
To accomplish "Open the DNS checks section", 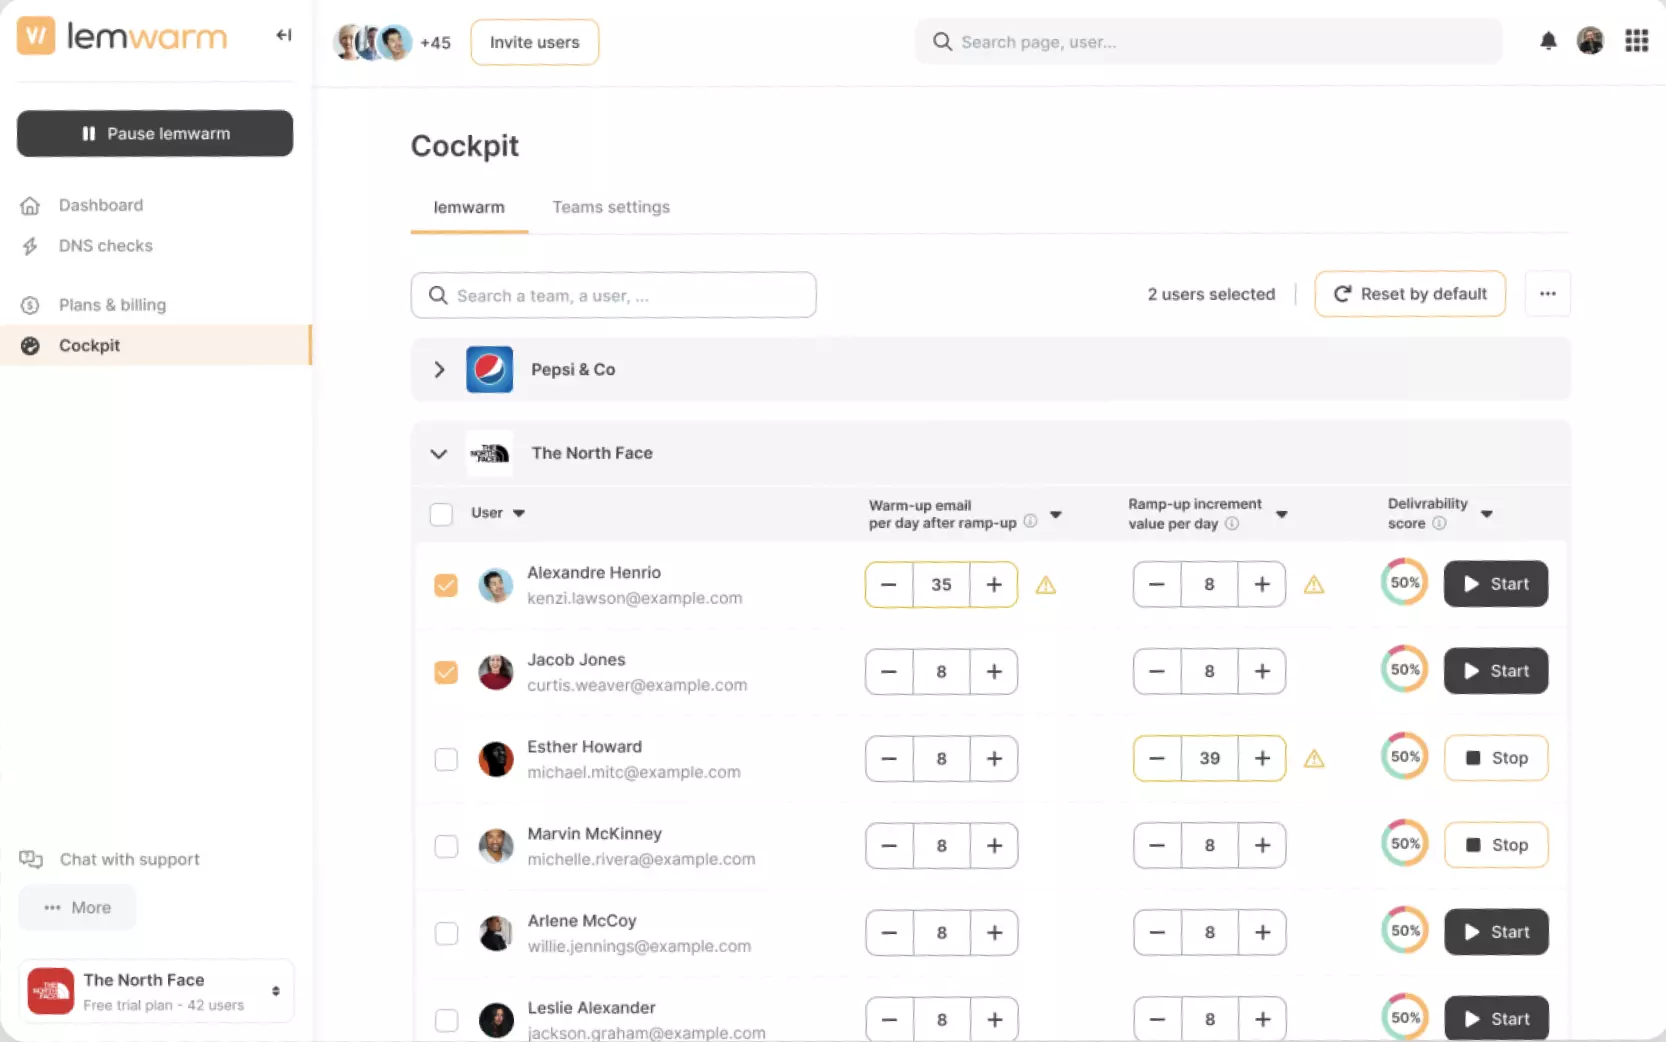I will click(x=105, y=245).
